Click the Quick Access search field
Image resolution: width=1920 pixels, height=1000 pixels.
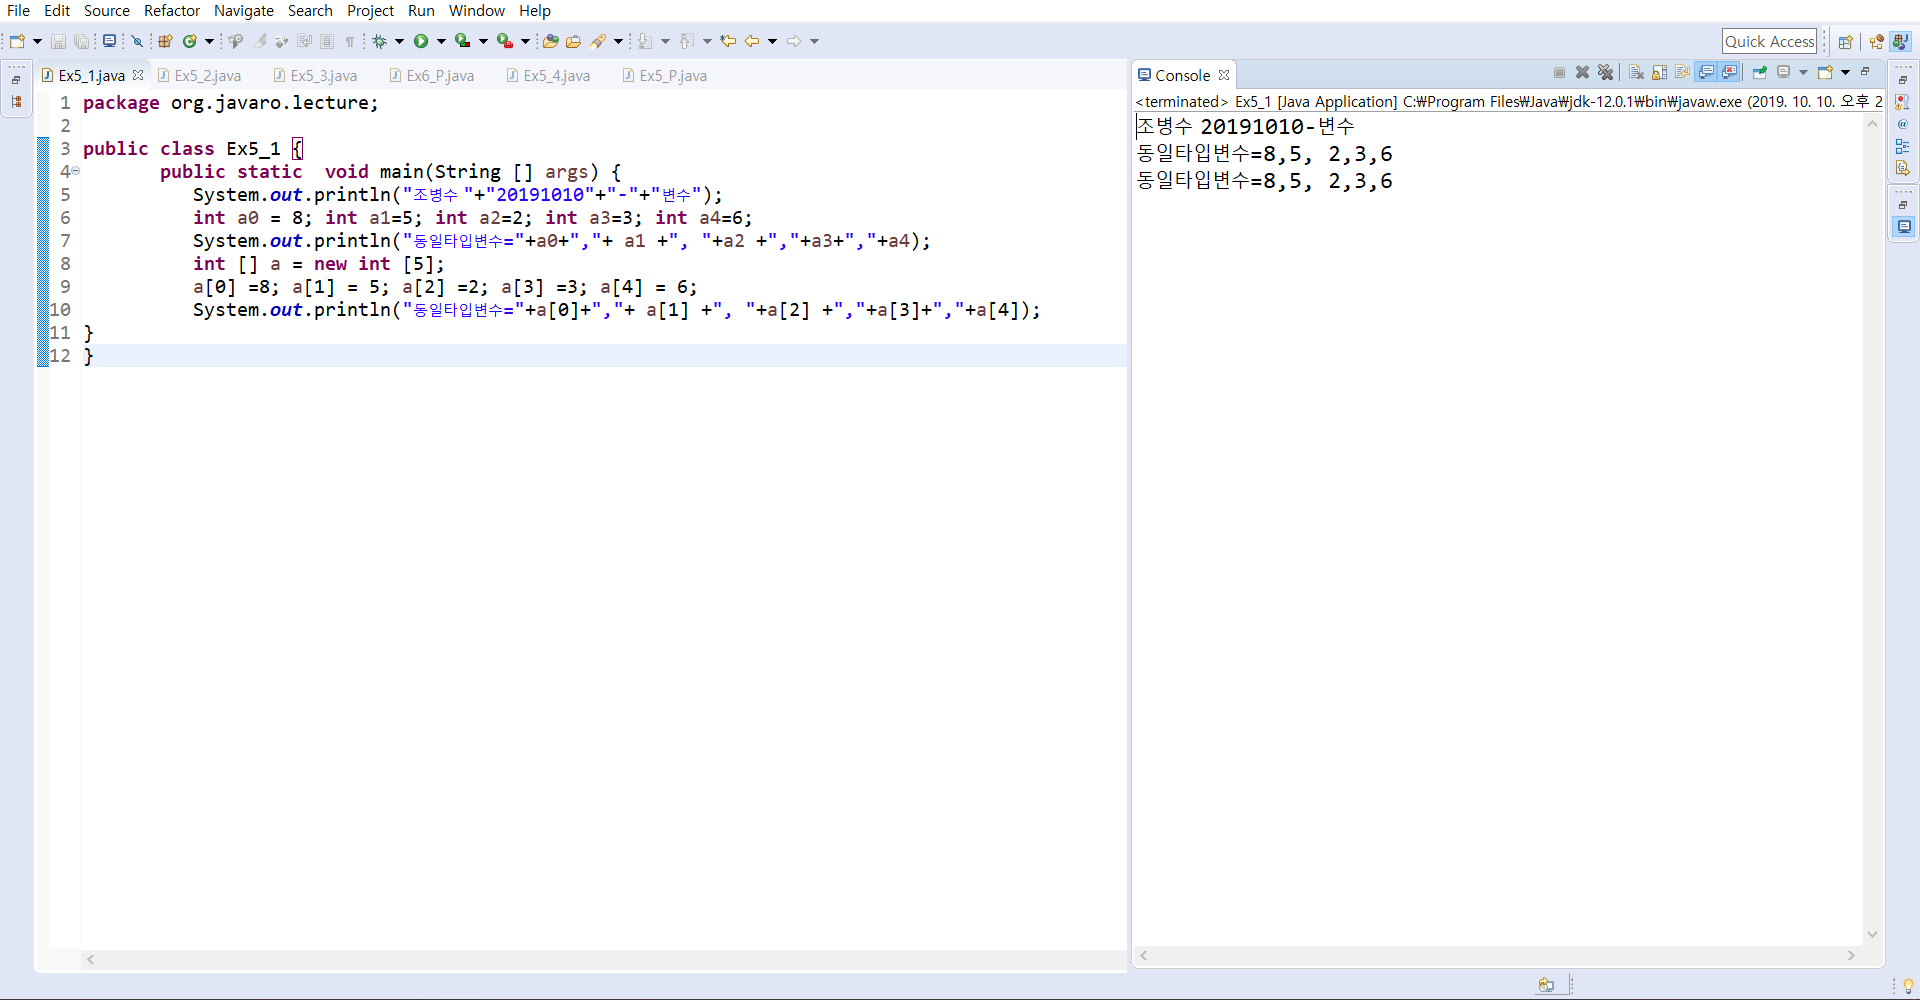click(x=1769, y=41)
